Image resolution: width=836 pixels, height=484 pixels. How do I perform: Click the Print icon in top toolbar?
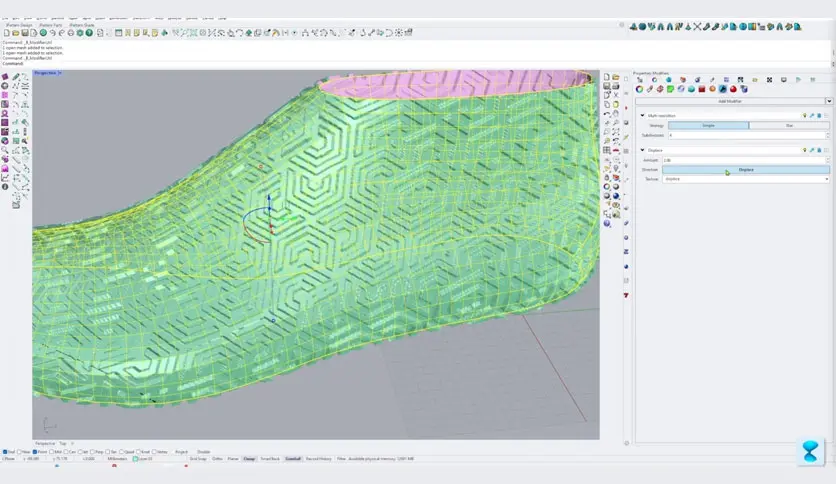[71, 33]
